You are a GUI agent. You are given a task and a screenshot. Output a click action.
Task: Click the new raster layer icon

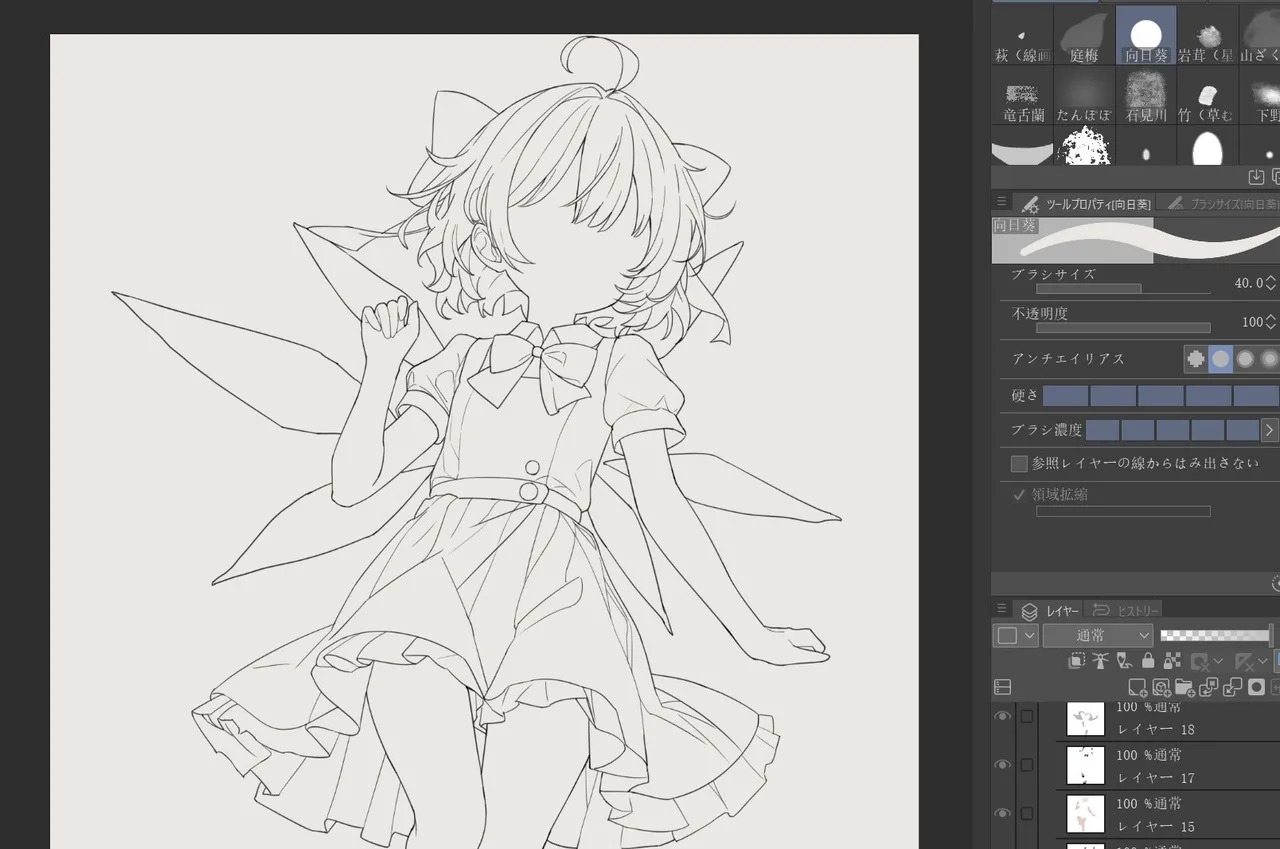coord(1137,687)
